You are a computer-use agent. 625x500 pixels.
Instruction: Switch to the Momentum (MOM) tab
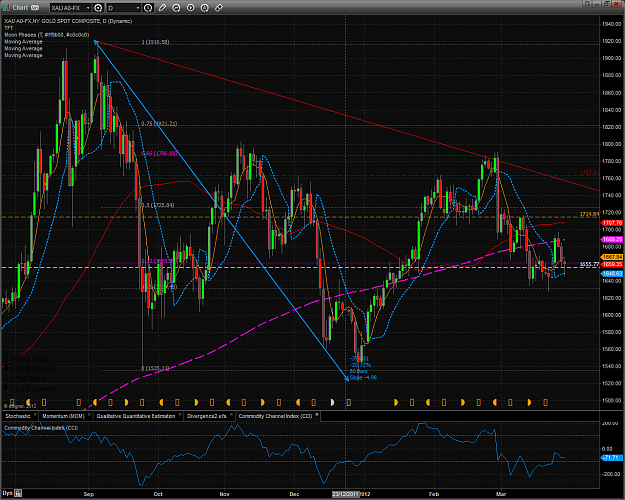pos(63,416)
